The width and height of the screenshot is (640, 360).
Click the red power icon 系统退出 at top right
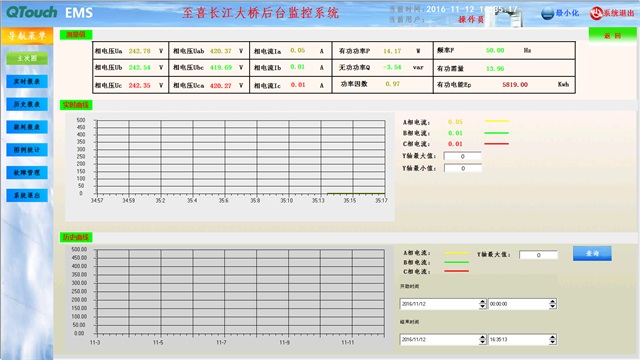coord(596,13)
